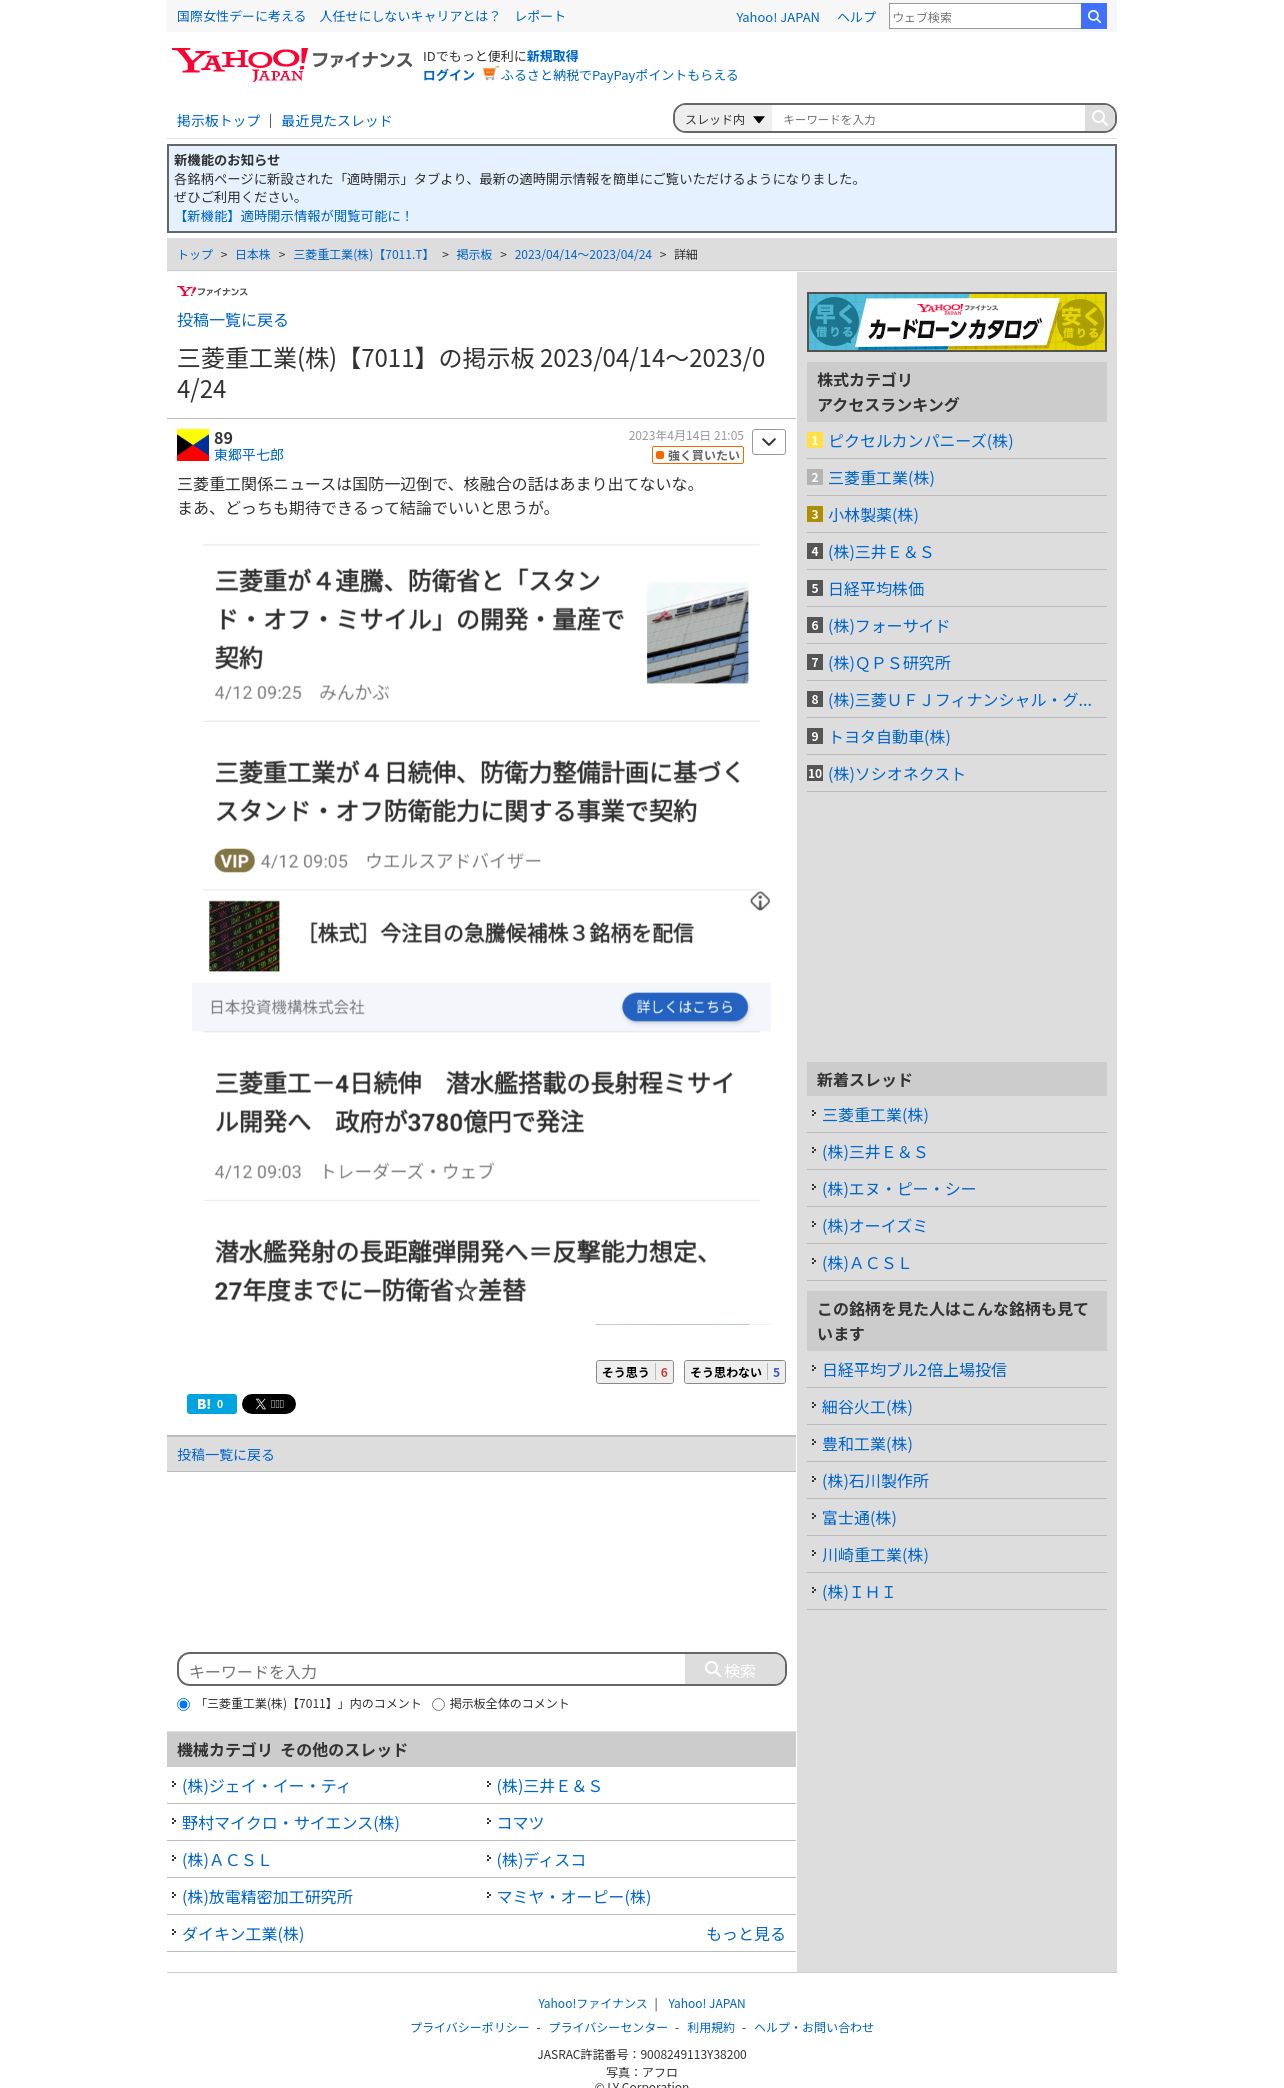Open ranking item (株)ソシオネクスト
Viewport: 1284px width, 2088px height.
coord(896,774)
